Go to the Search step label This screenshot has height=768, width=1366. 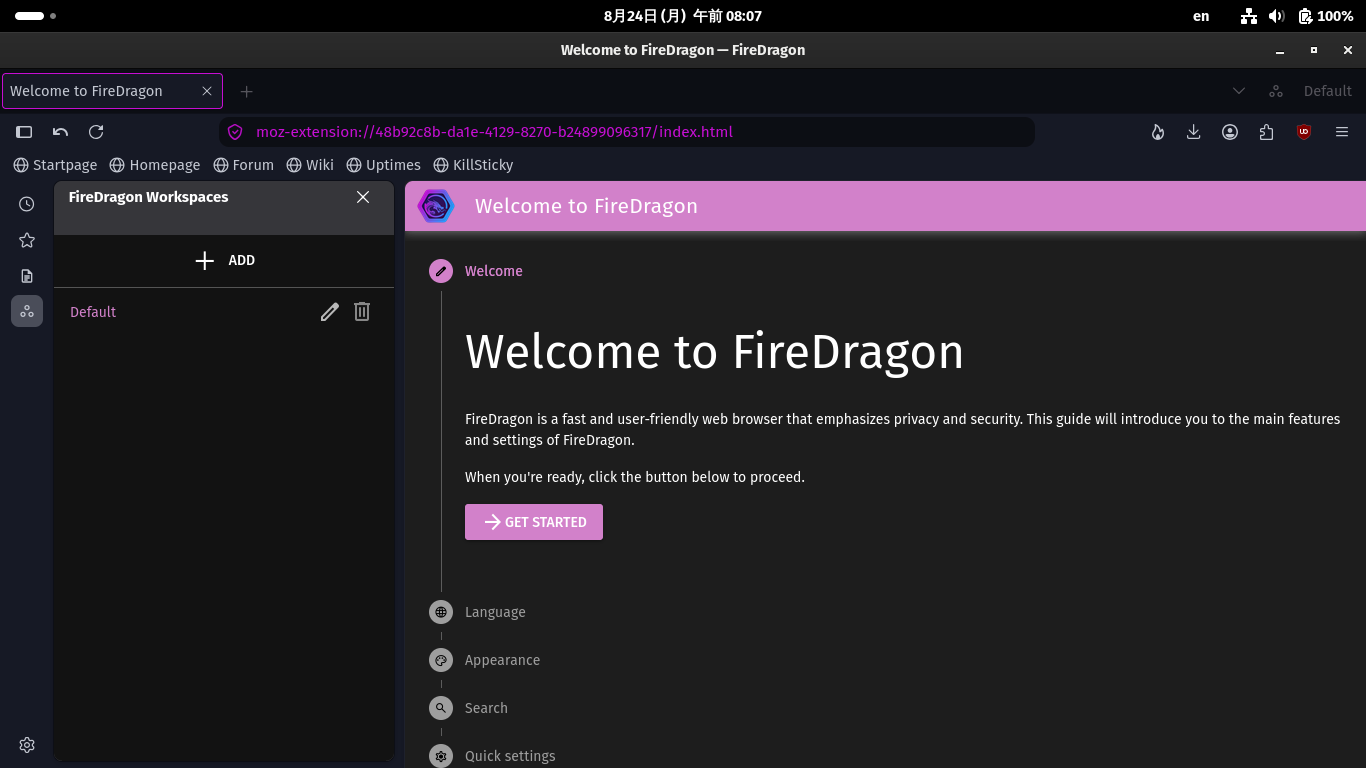point(486,708)
